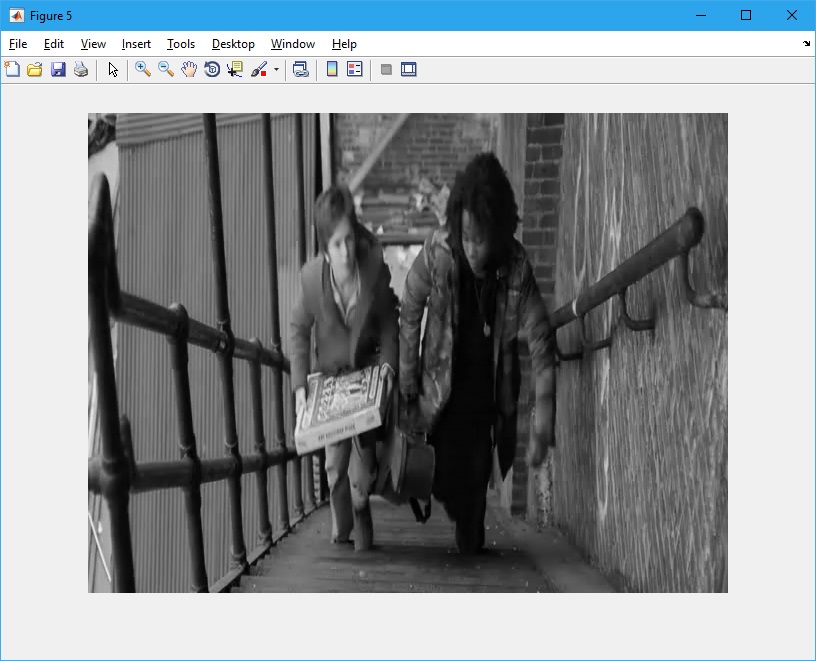
Task: Click the Insert Colorbar button
Action: 332,69
